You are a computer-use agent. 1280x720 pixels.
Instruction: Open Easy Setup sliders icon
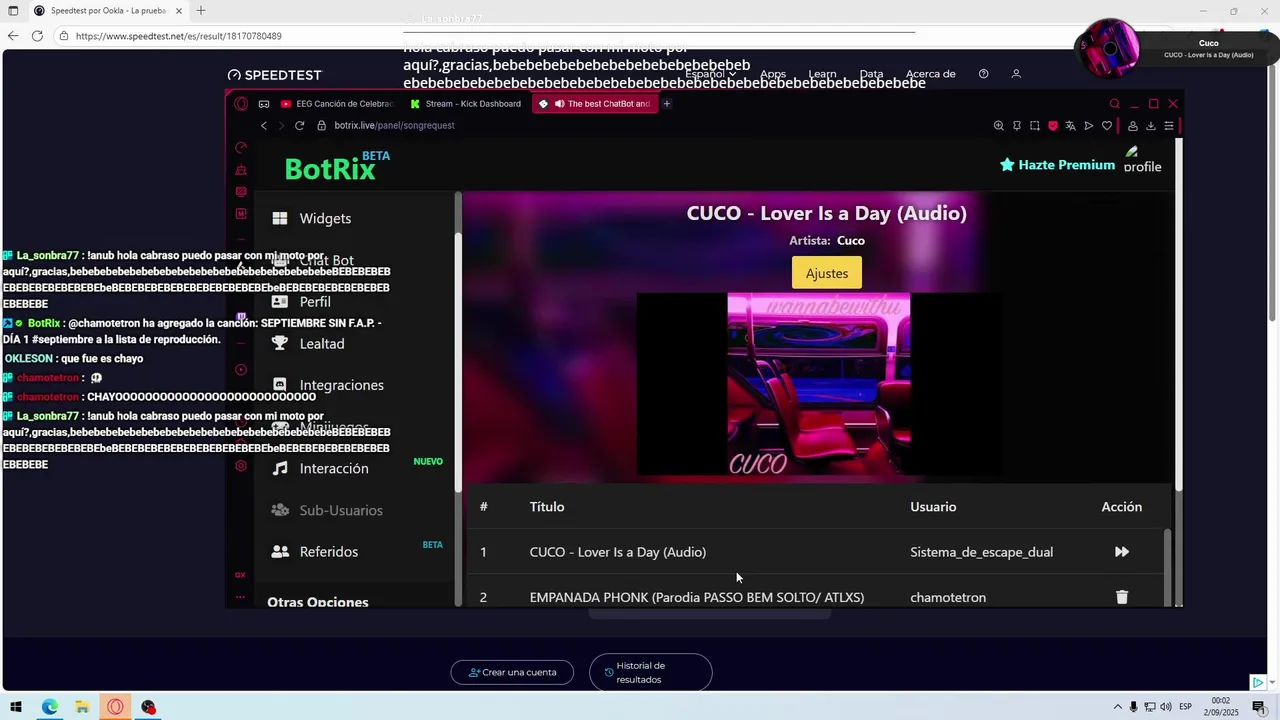click(x=1169, y=126)
